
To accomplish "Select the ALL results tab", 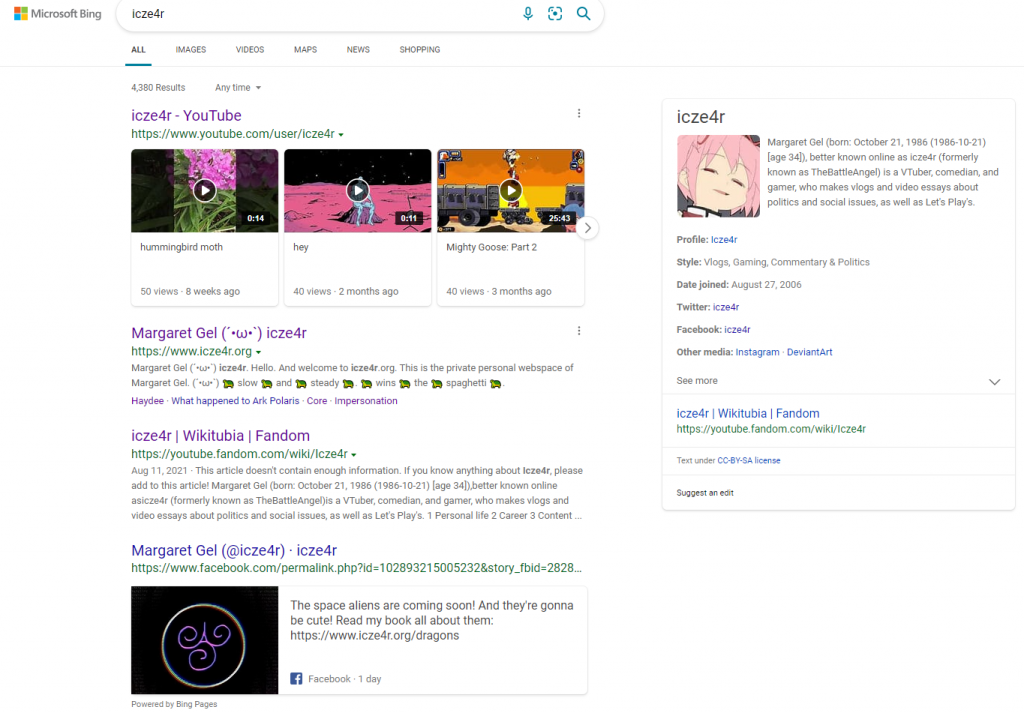I will [x=138, y=50].
